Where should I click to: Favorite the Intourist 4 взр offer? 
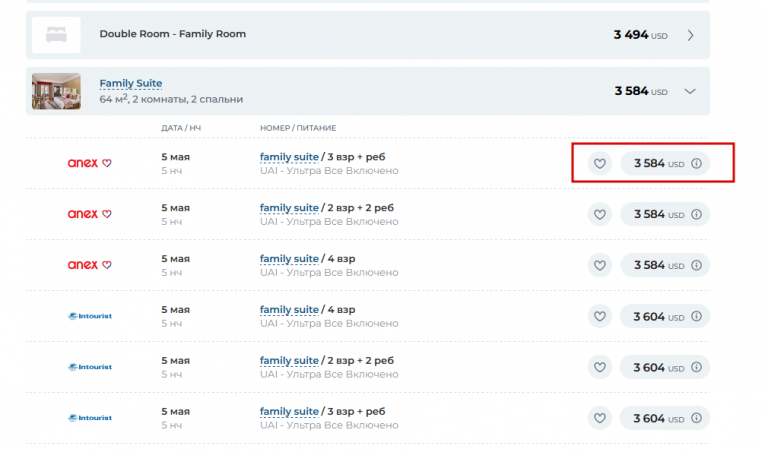point(600,316)
